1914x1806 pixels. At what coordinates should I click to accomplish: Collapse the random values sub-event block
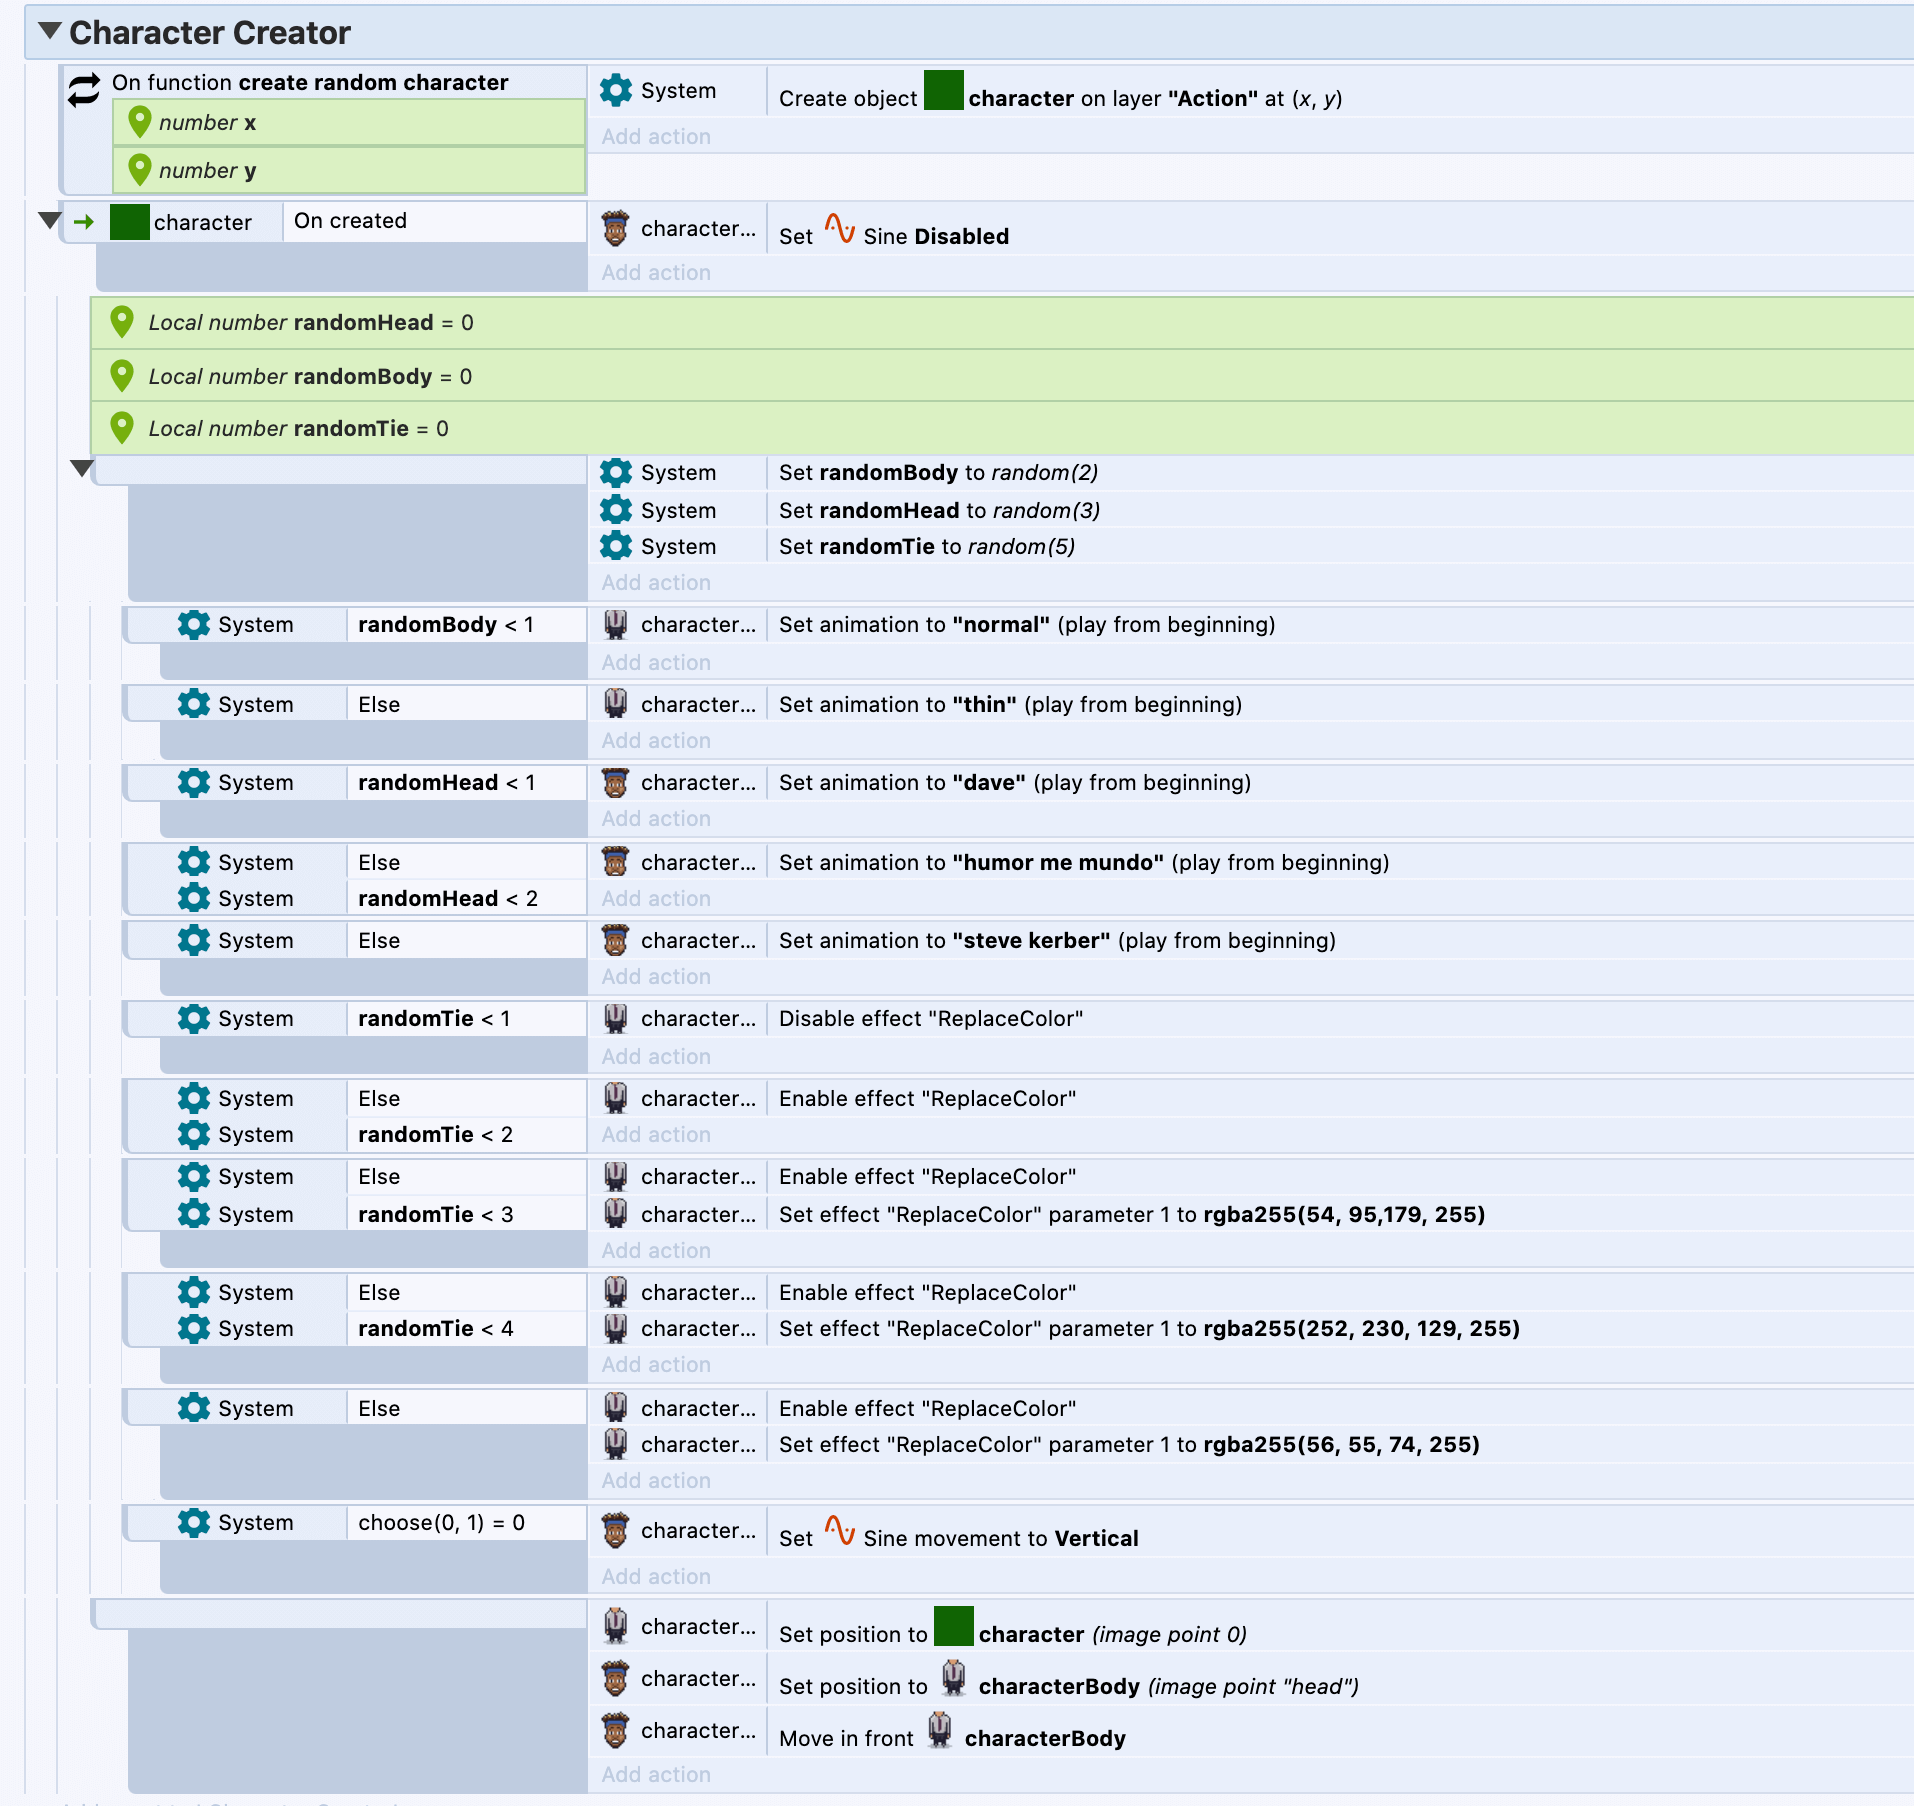click(x=82, y=468)
